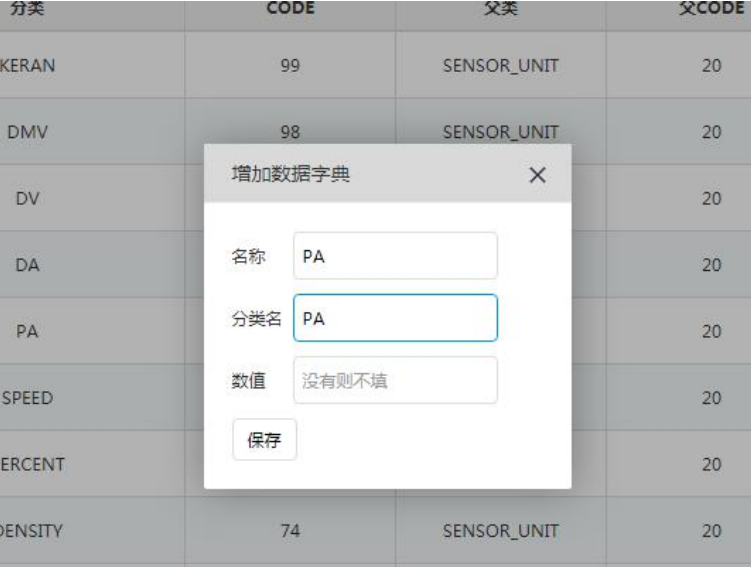Click the DA cell in the table
Viewport: 751px width, 567px height.
tap(27, 265)
